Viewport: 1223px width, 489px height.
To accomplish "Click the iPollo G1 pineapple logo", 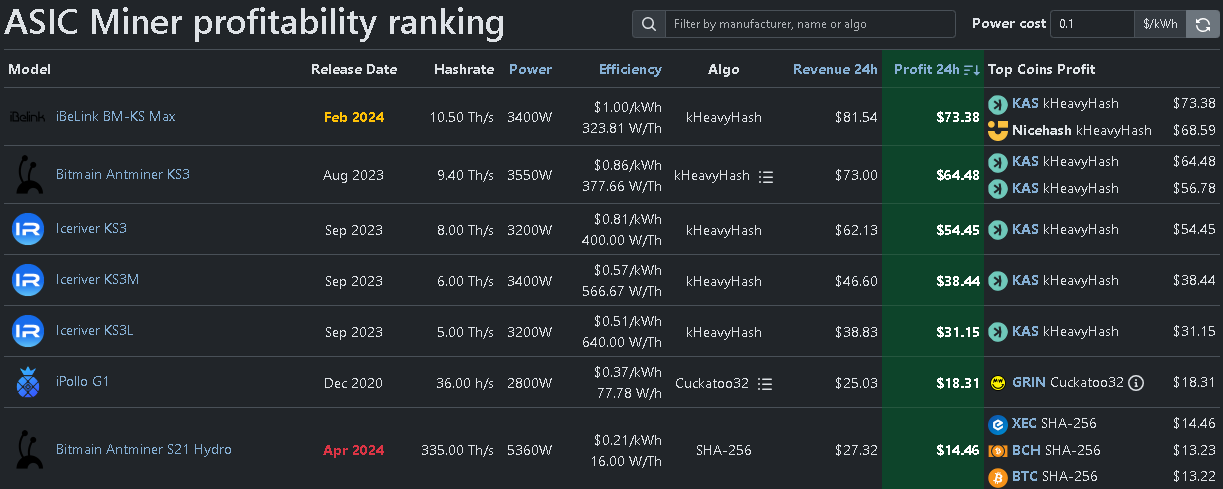I will (27, 382).
